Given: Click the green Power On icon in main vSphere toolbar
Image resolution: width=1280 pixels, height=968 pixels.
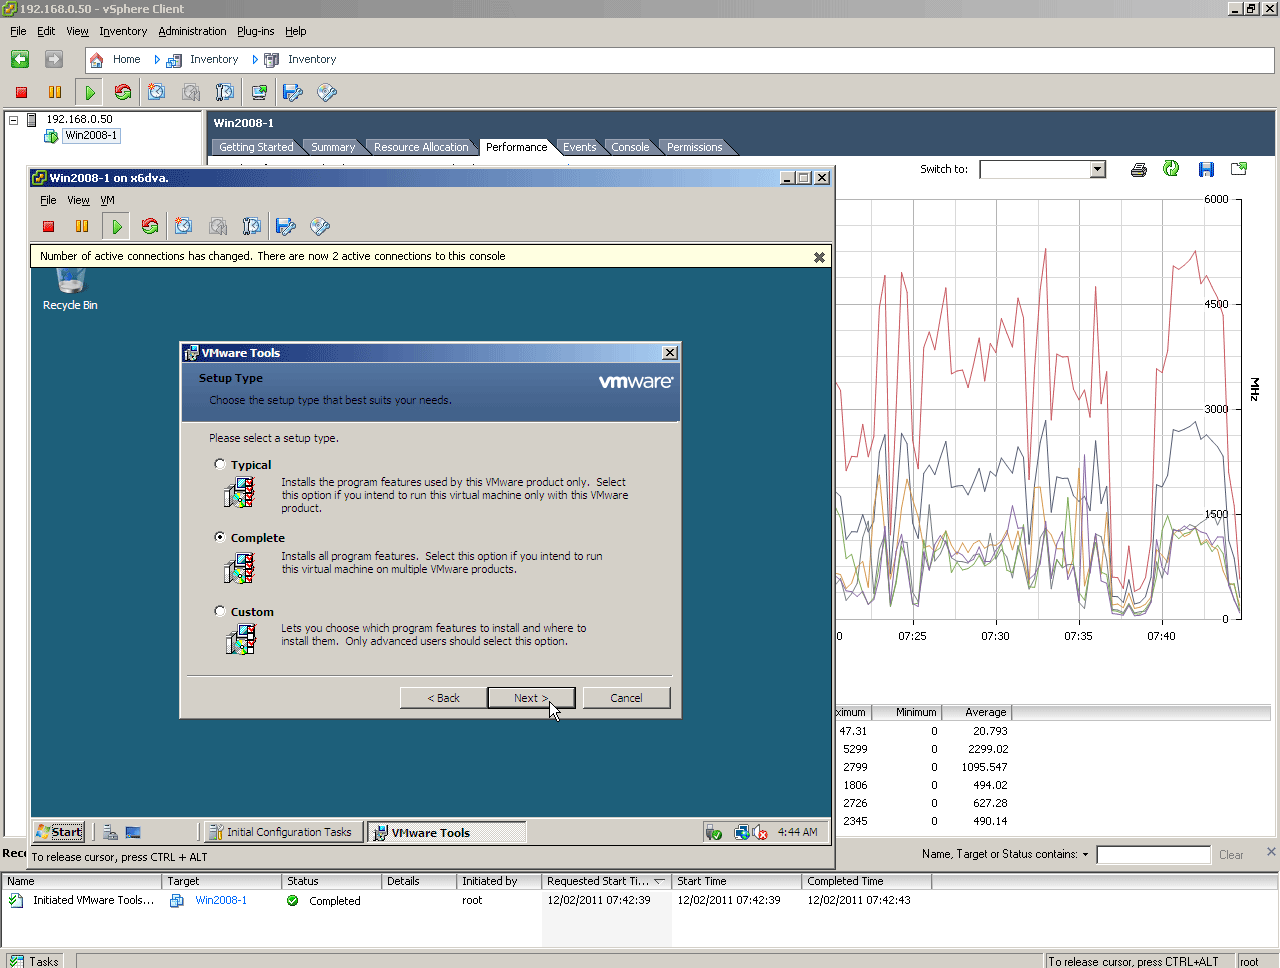Looking at the screenshot, I should point(90,92).
